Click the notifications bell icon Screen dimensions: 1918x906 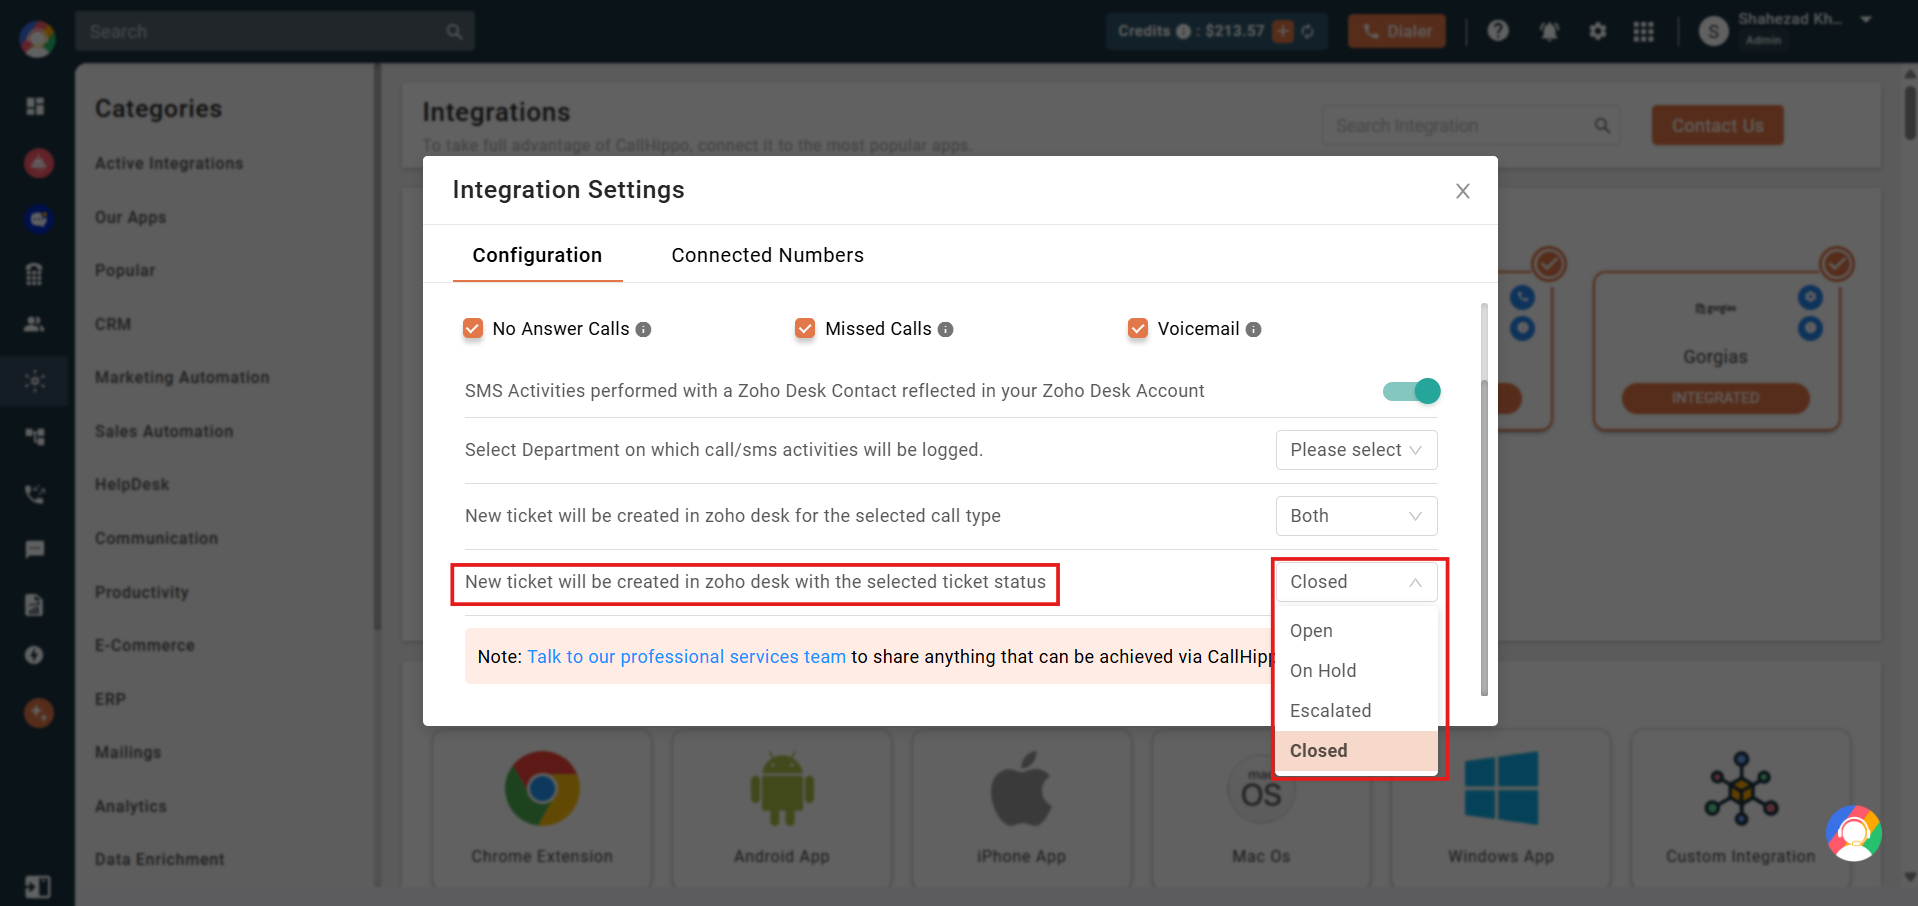(1550, 31)
